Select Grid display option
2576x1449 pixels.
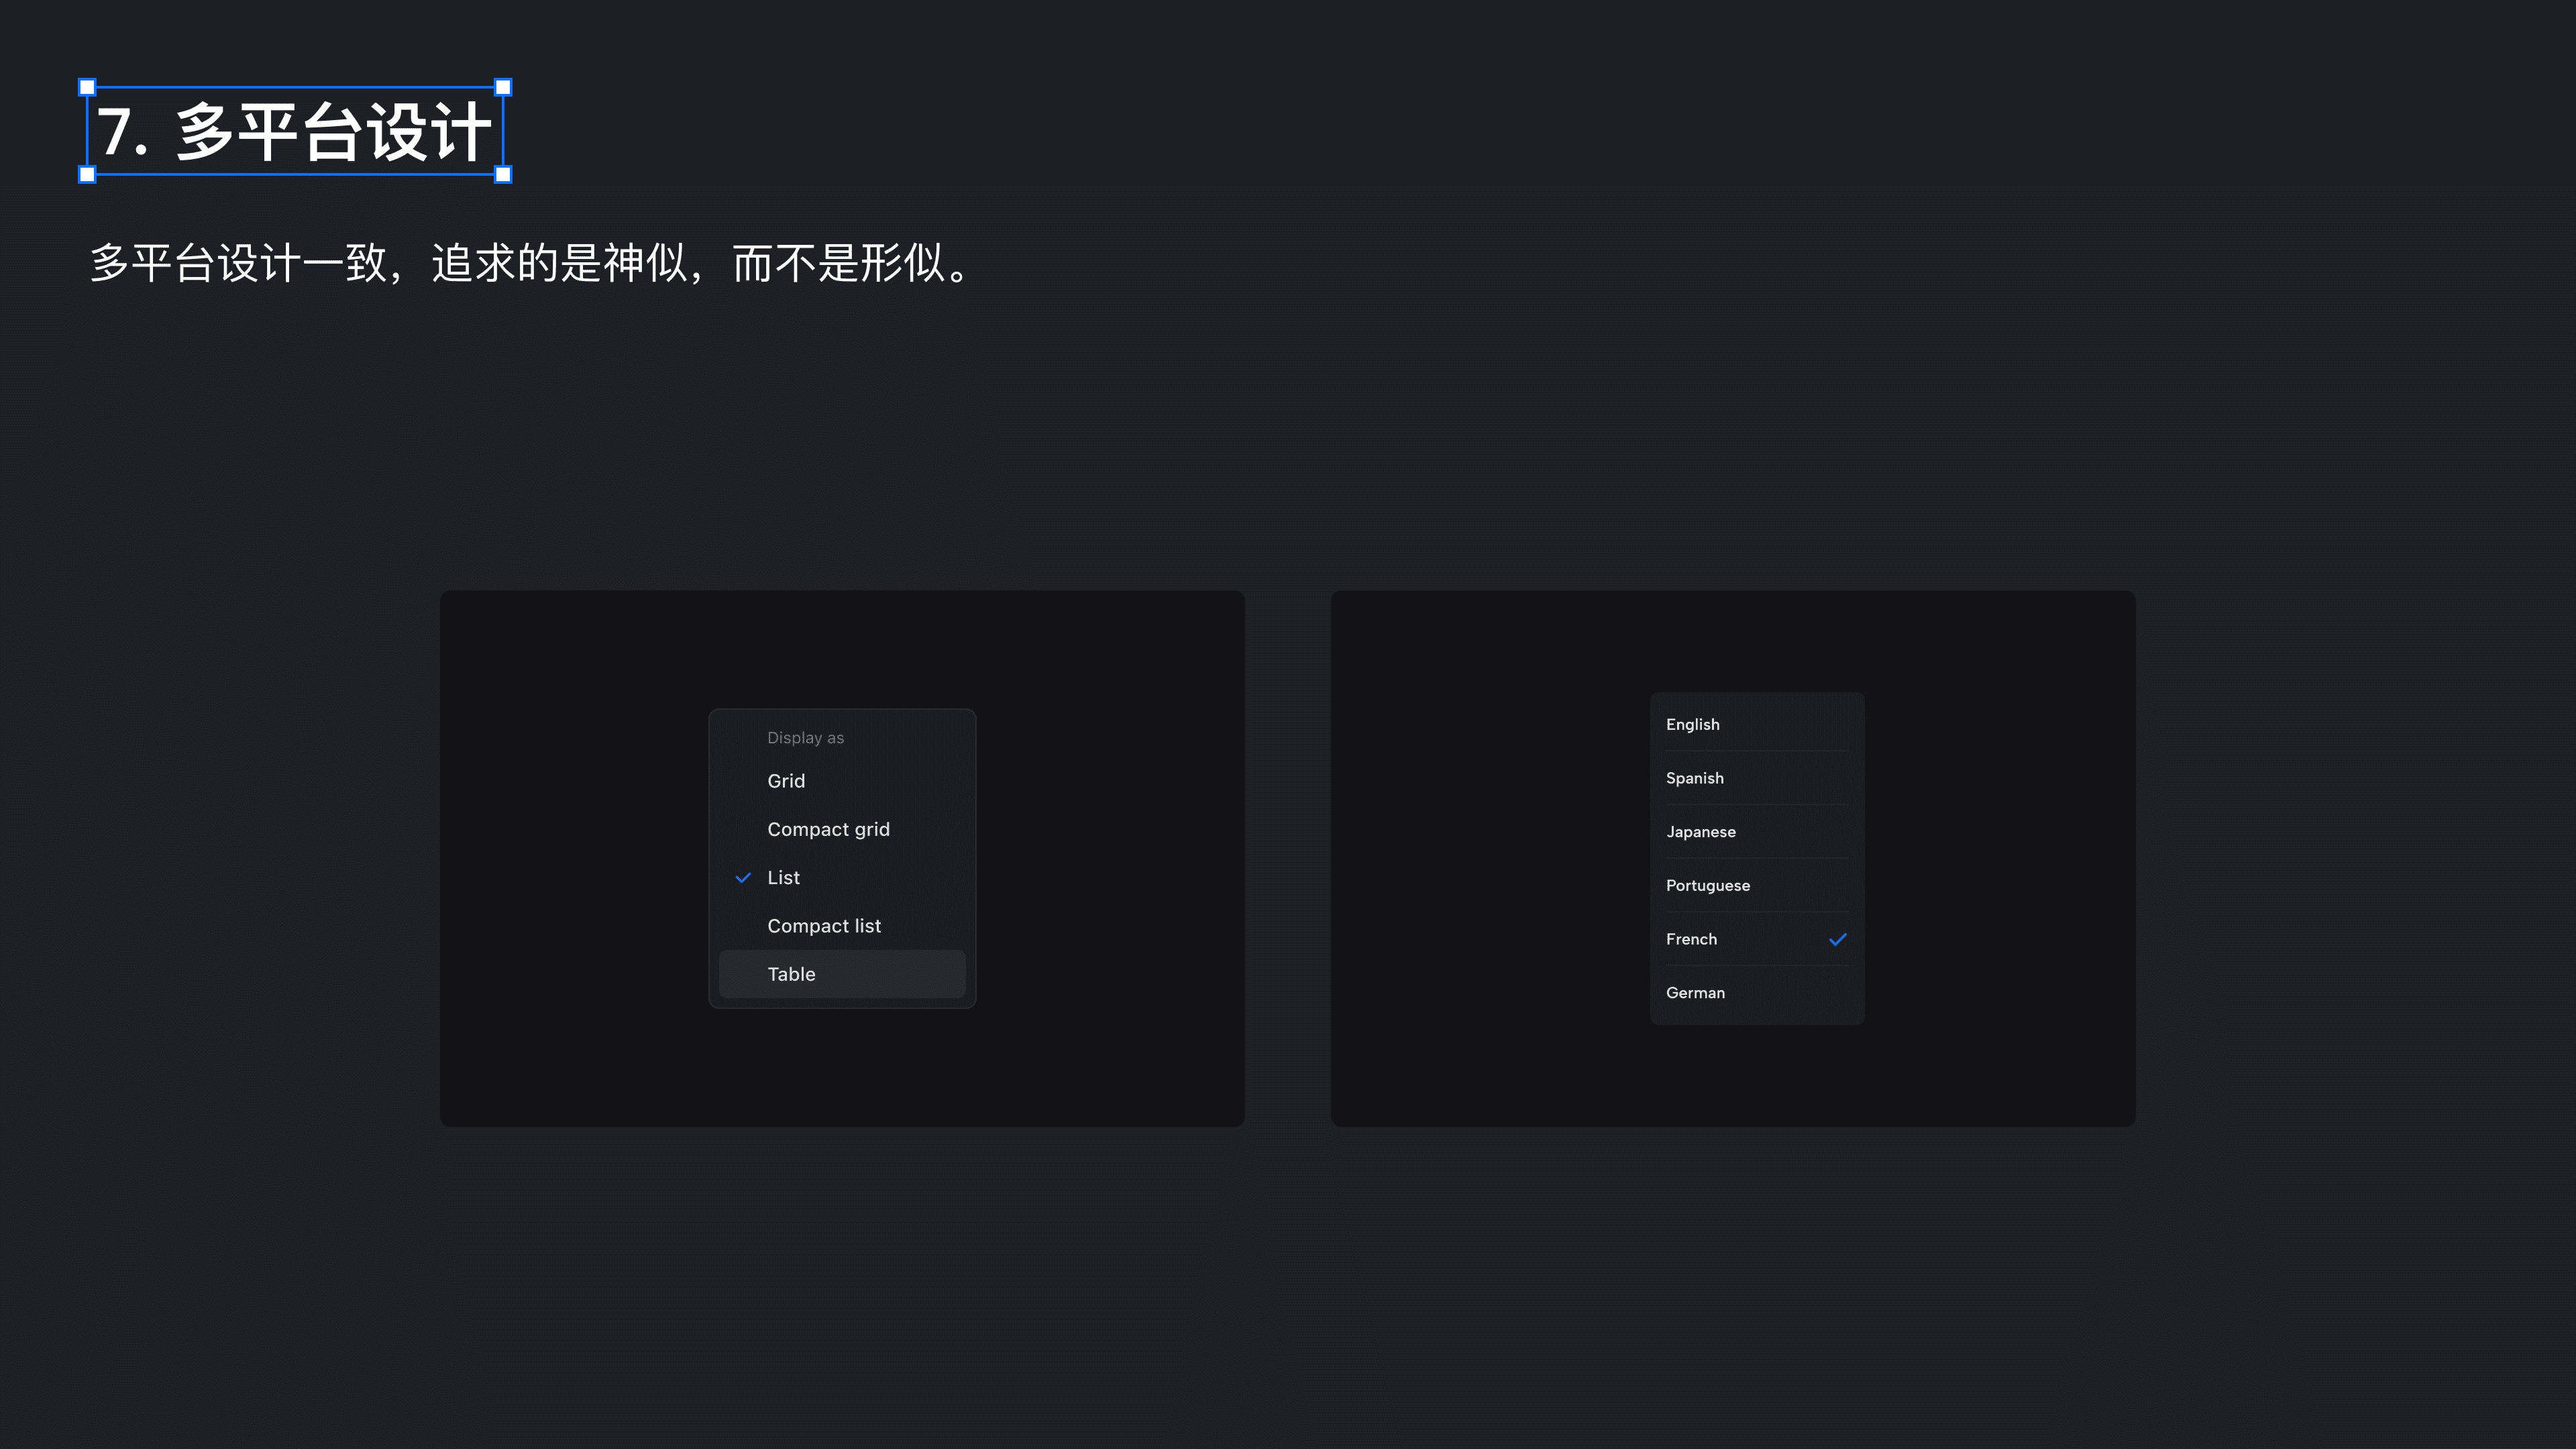(786, 781)
